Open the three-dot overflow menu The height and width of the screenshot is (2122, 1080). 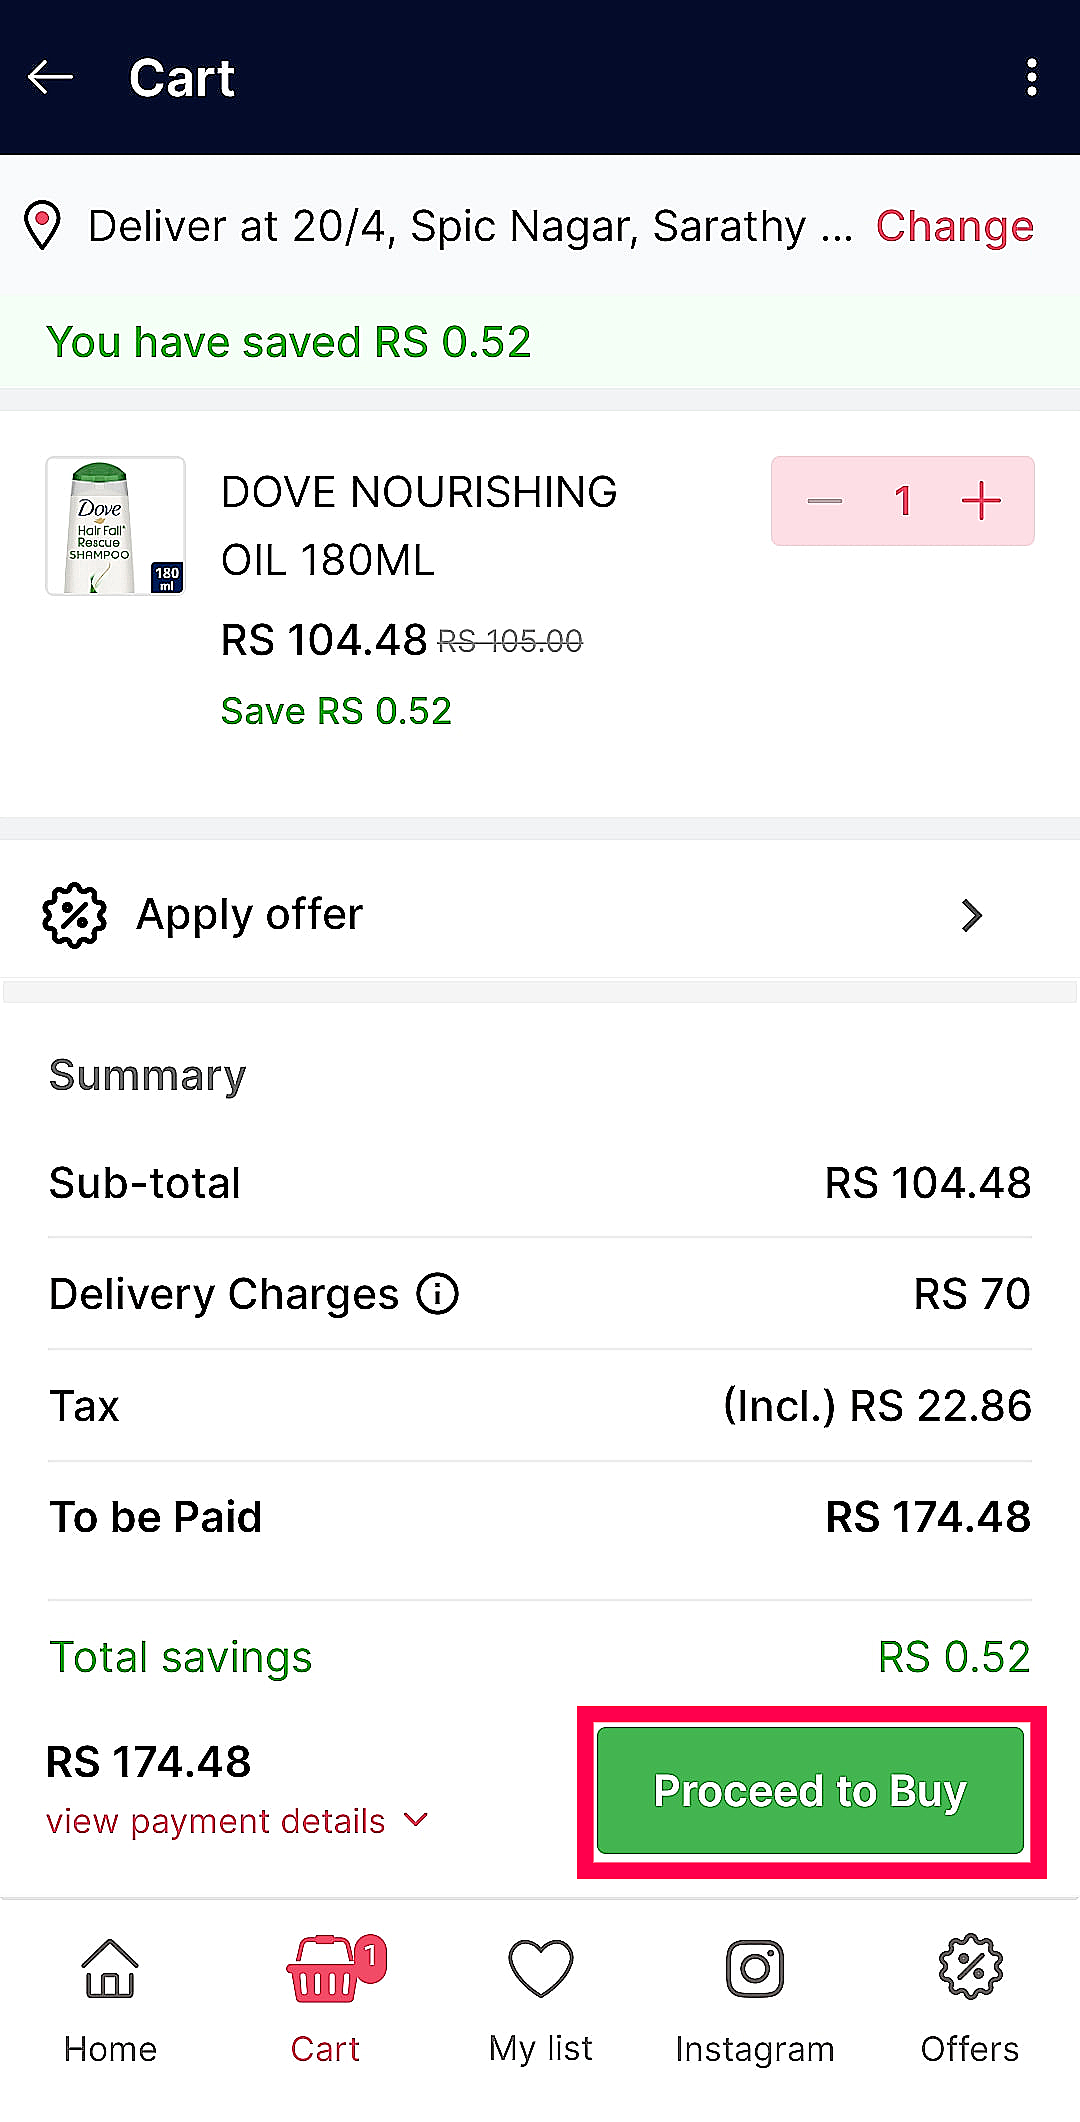coord(1031,77)
